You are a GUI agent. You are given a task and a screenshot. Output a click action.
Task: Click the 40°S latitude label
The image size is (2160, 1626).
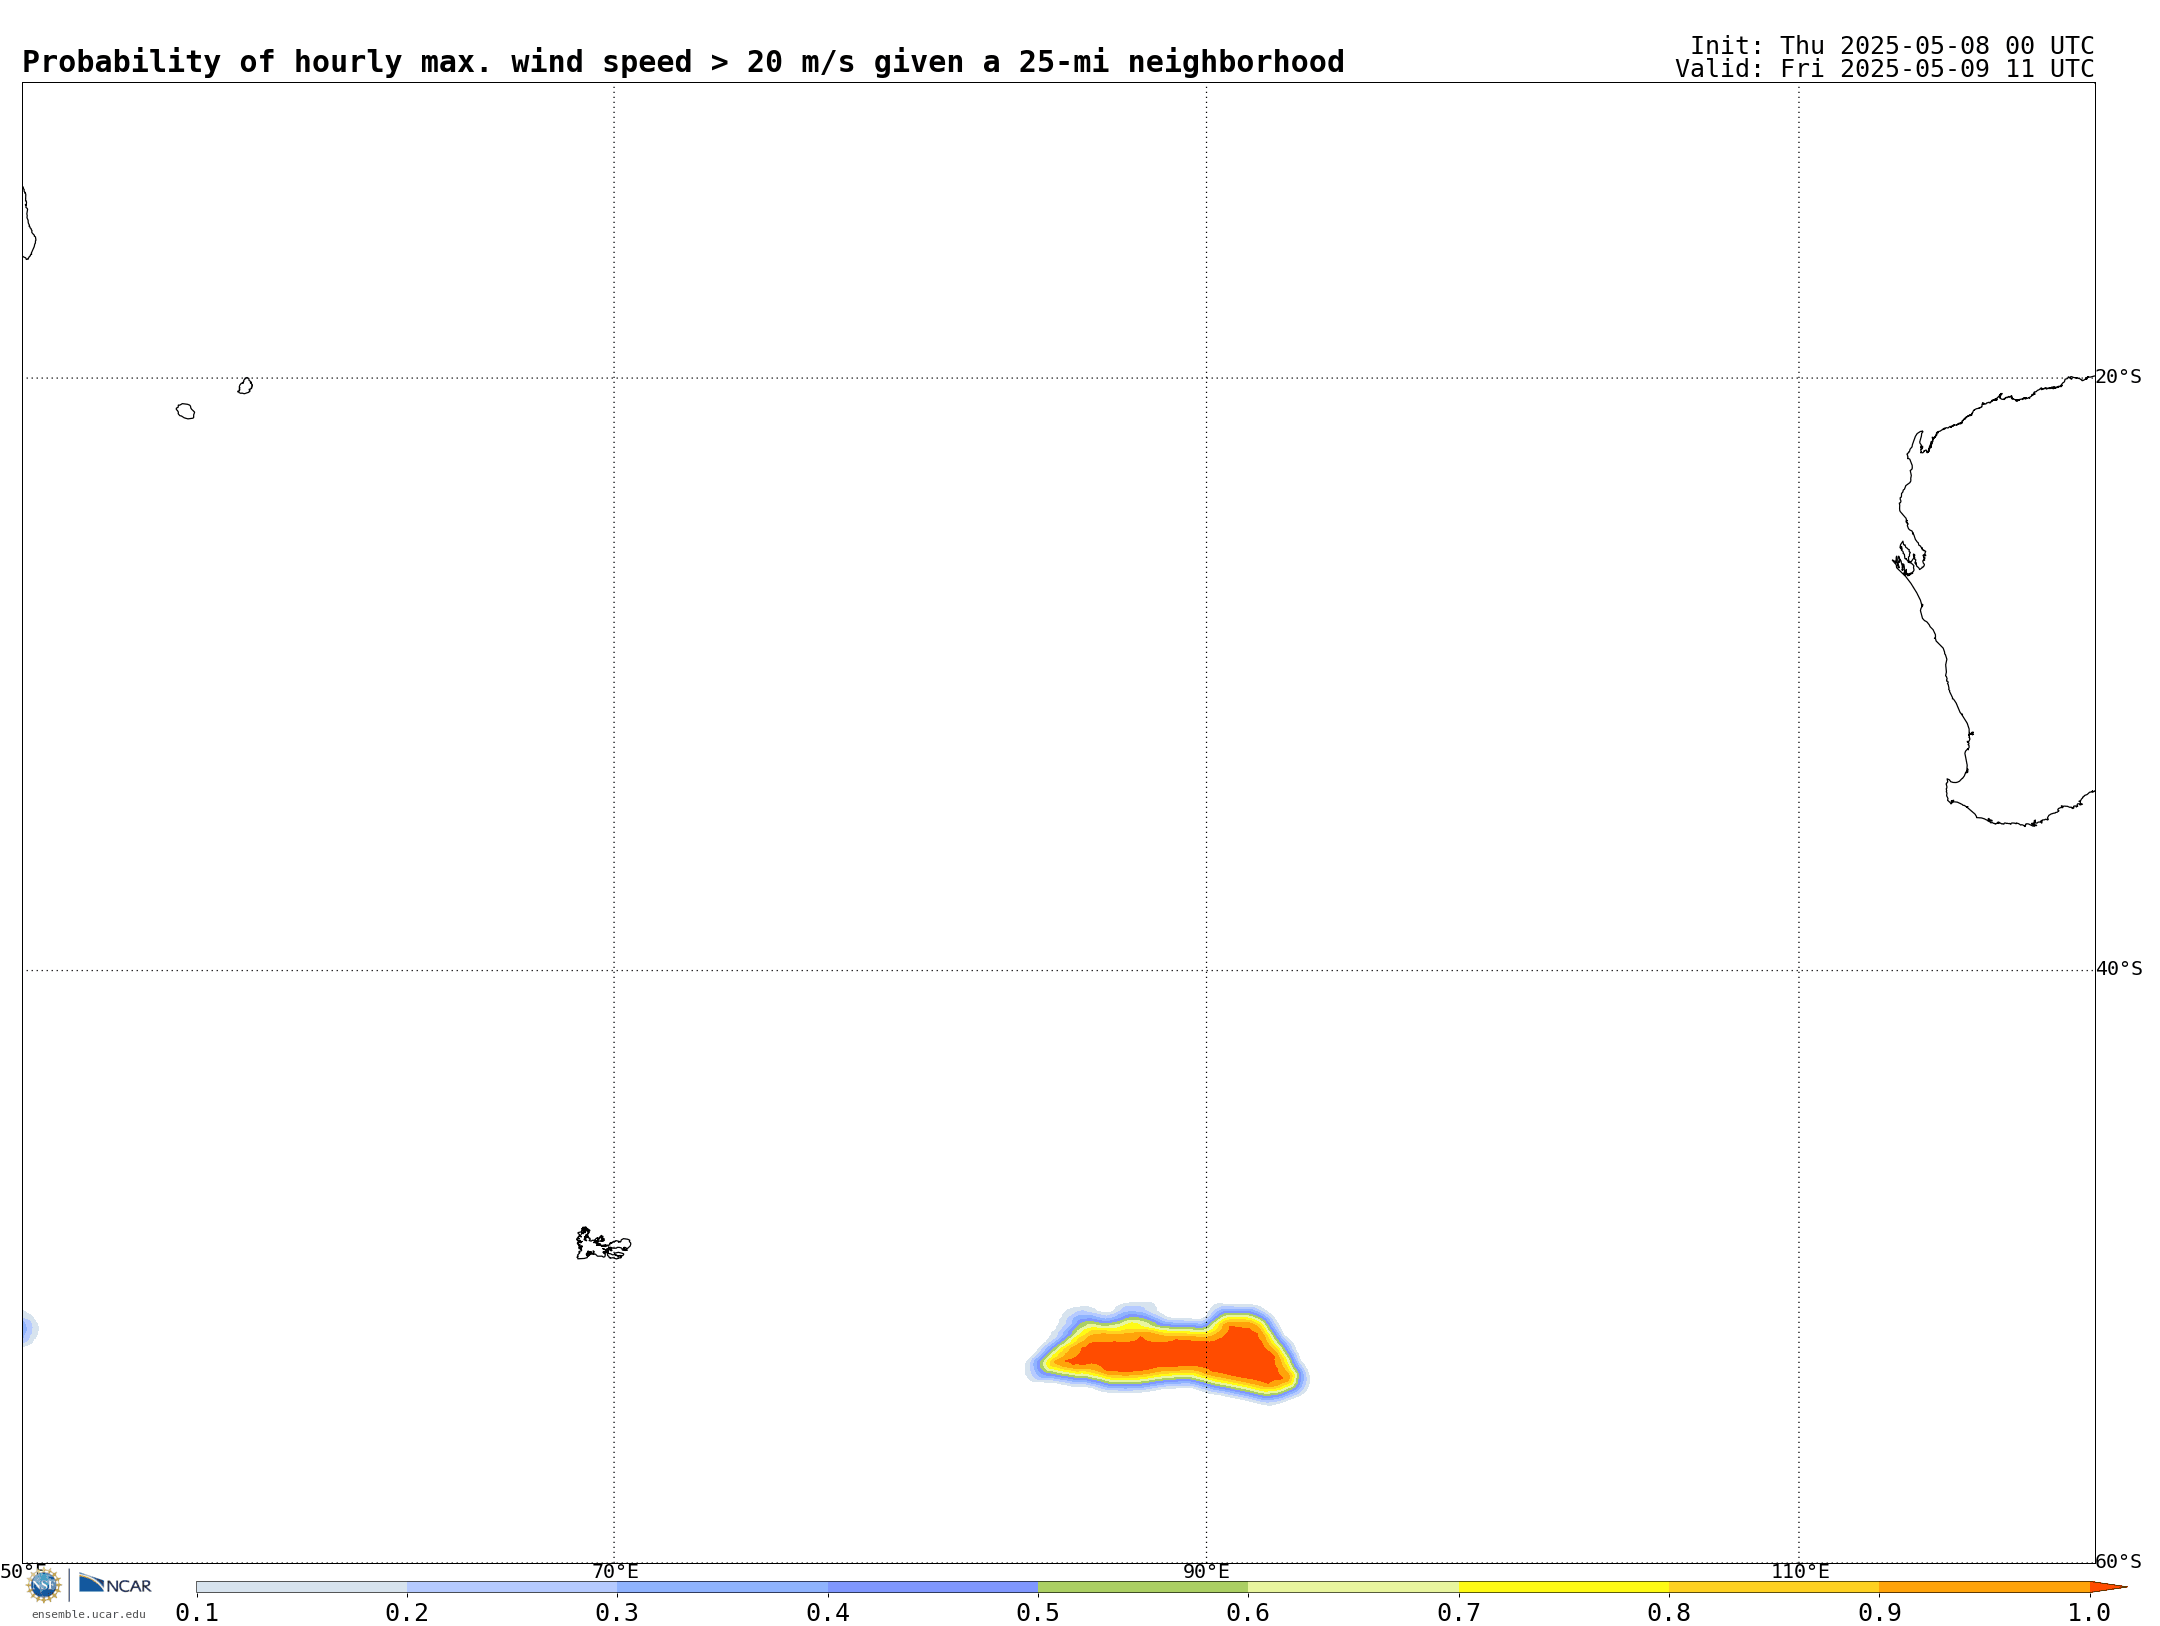2118,969
